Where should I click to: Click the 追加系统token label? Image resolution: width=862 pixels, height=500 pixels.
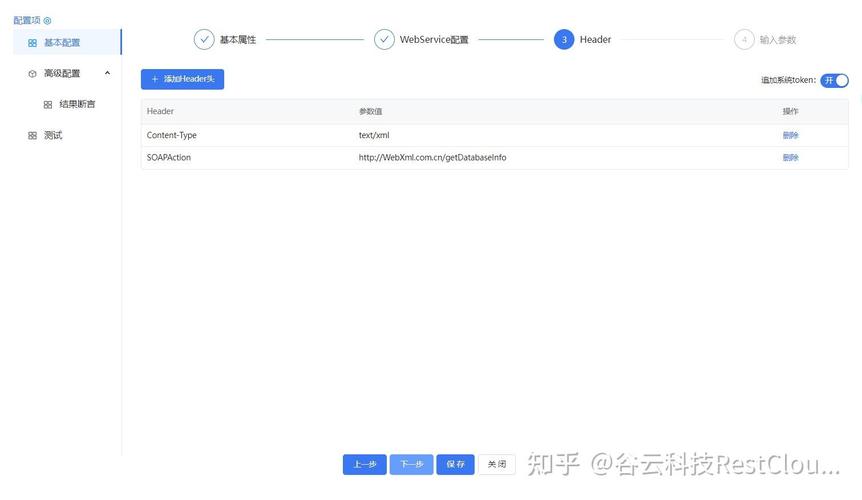click(x=788, y=80)
